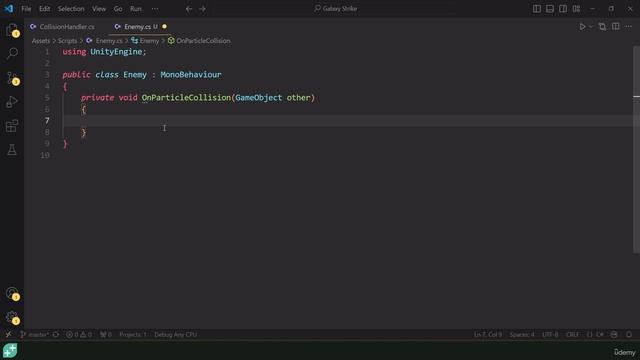Viewport: 640px width, 360px height.
Task: Open the run options dropdown arrow
Action: [591, 27]
